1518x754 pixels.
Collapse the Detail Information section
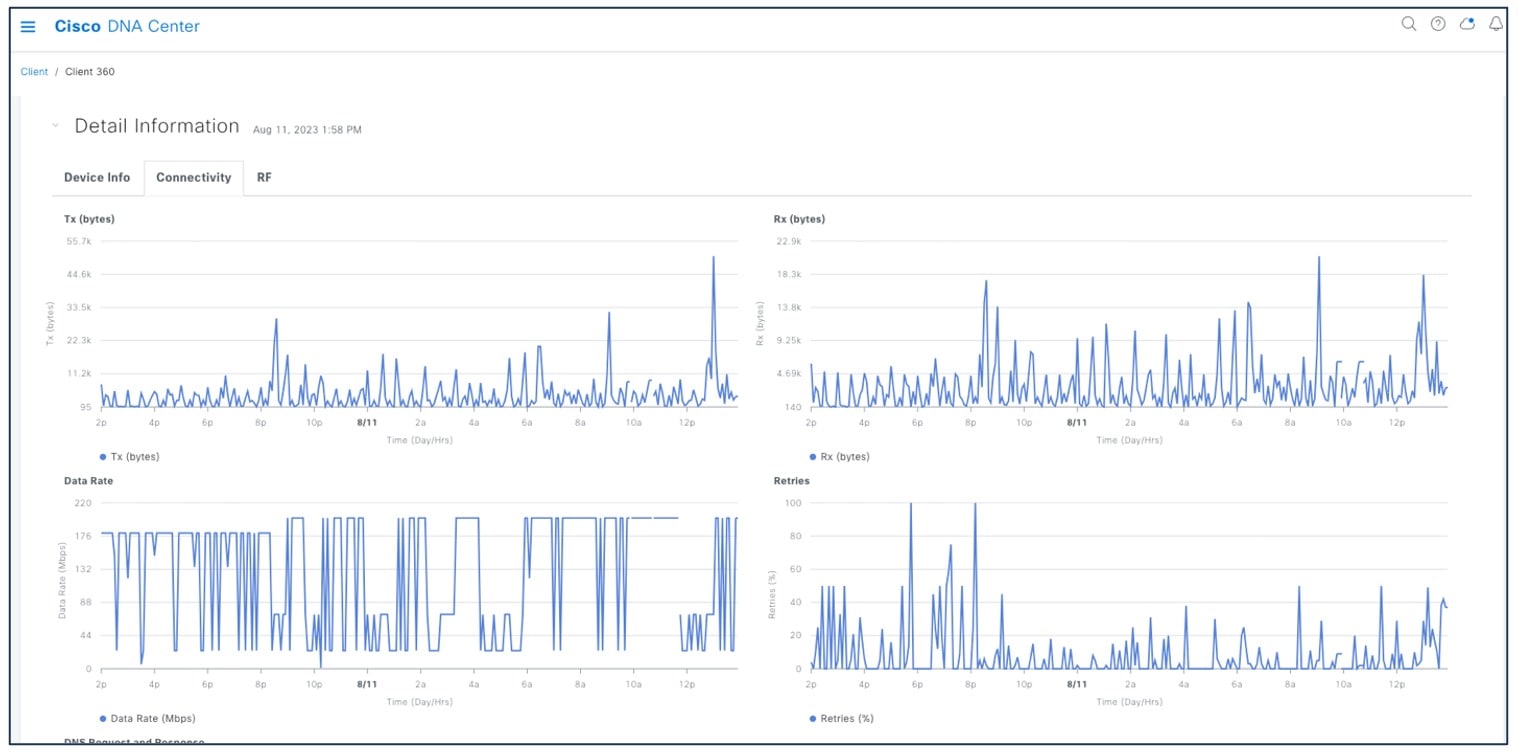click(x=55, y=126)
